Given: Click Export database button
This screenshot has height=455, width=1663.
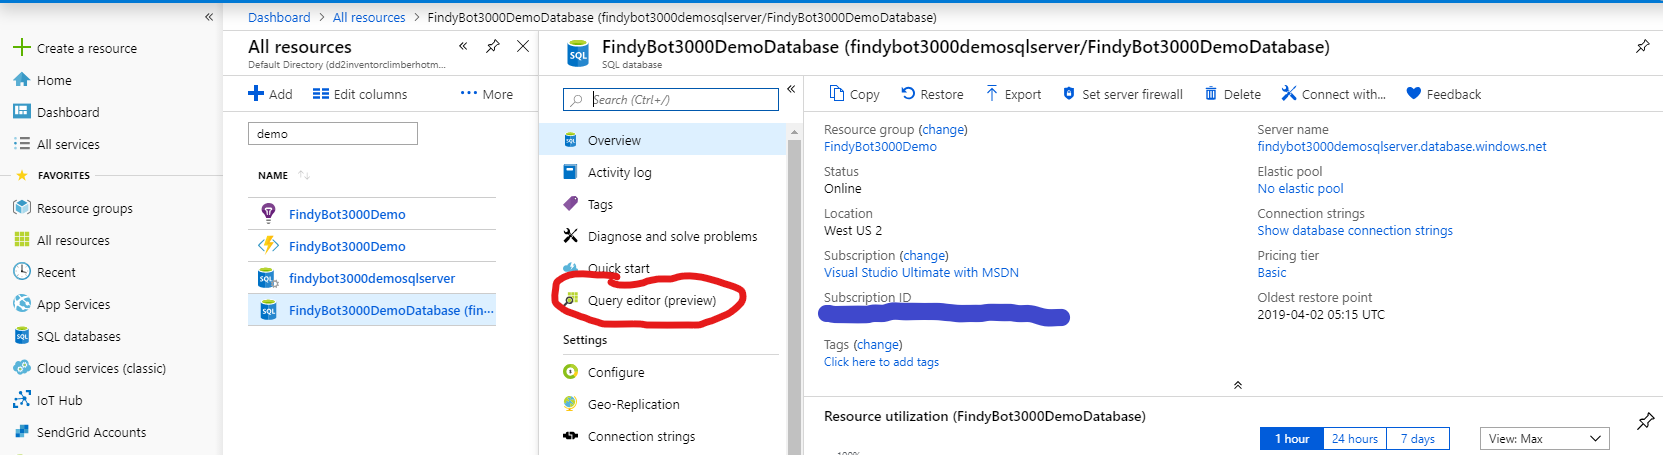Looking at the screenshot, I should coord(1013,94).
